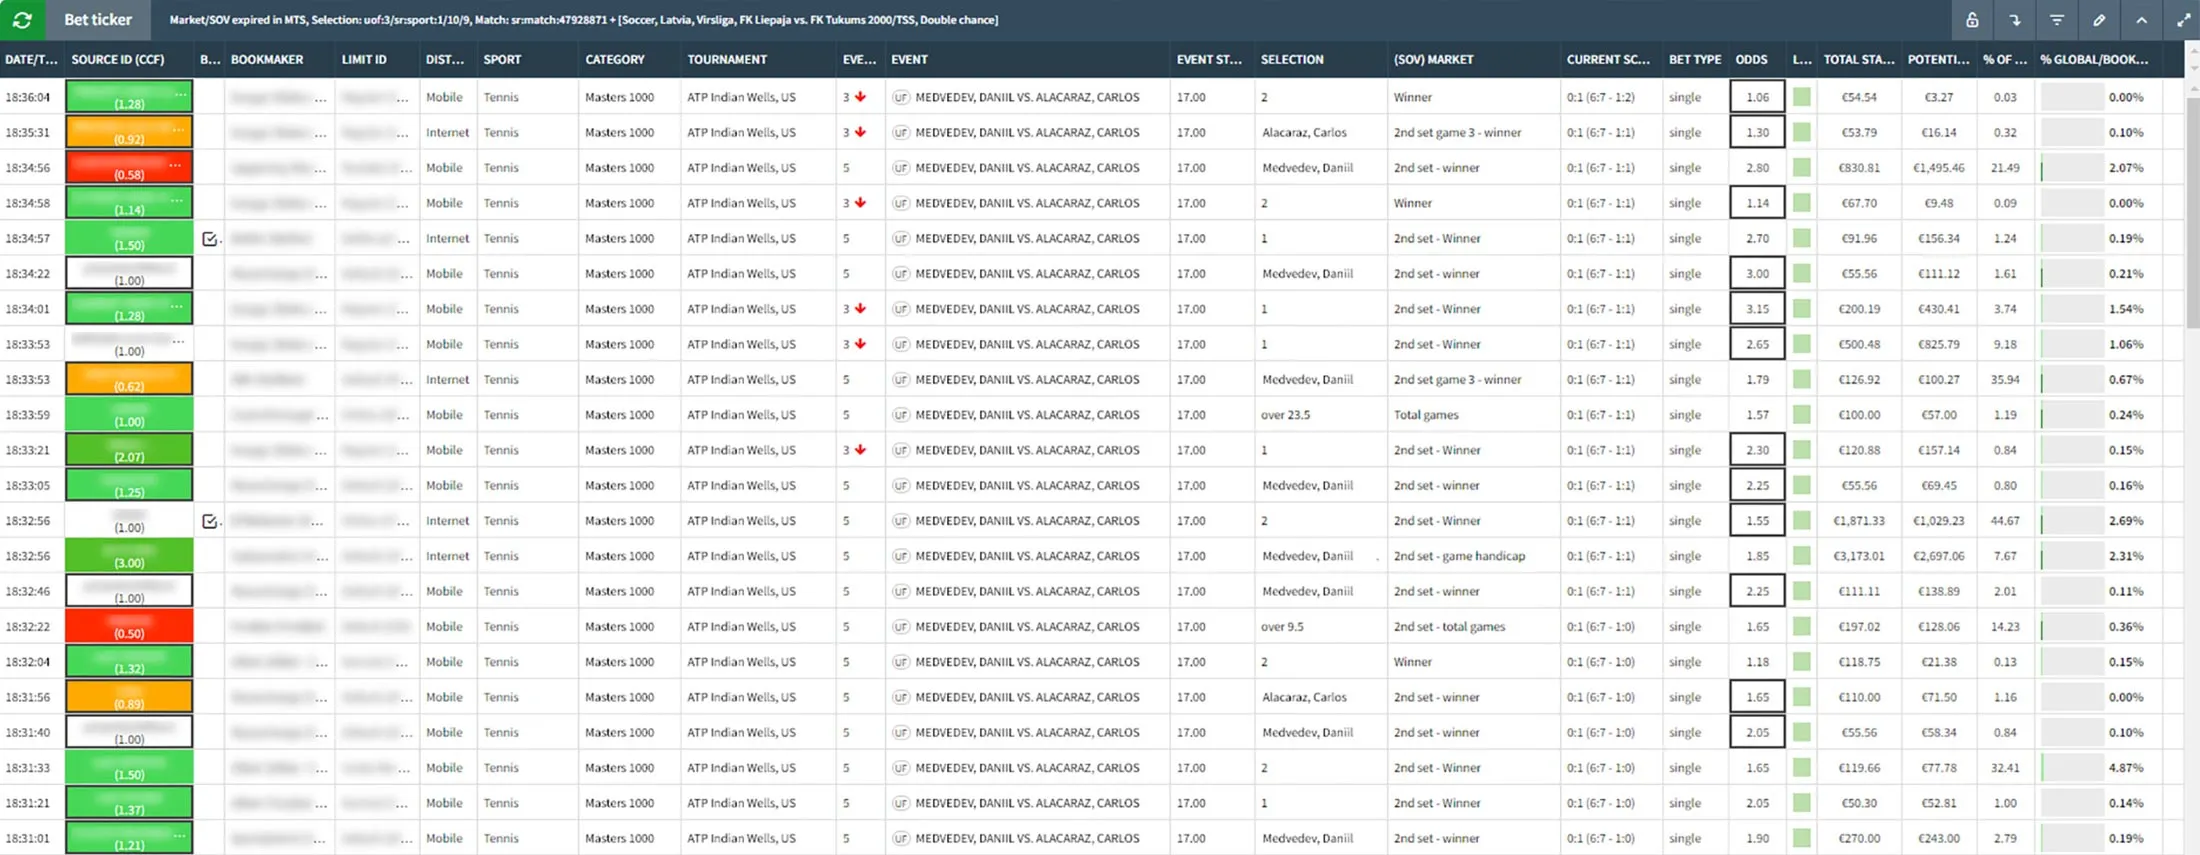The image size is (2200, 855).
Task: Collapse the panel with the up chevron
Action: [2141, 20]
